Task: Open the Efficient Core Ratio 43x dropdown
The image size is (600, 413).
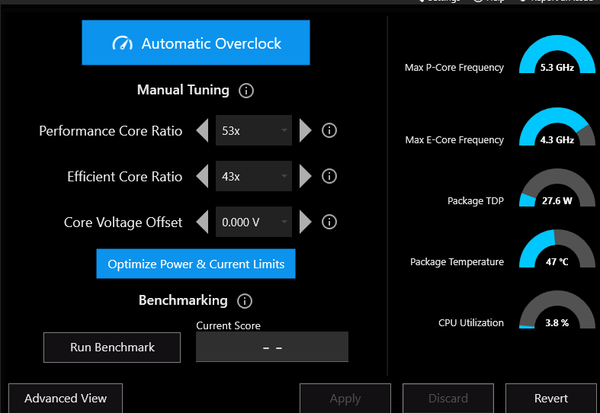Action: tap(254, 177)
